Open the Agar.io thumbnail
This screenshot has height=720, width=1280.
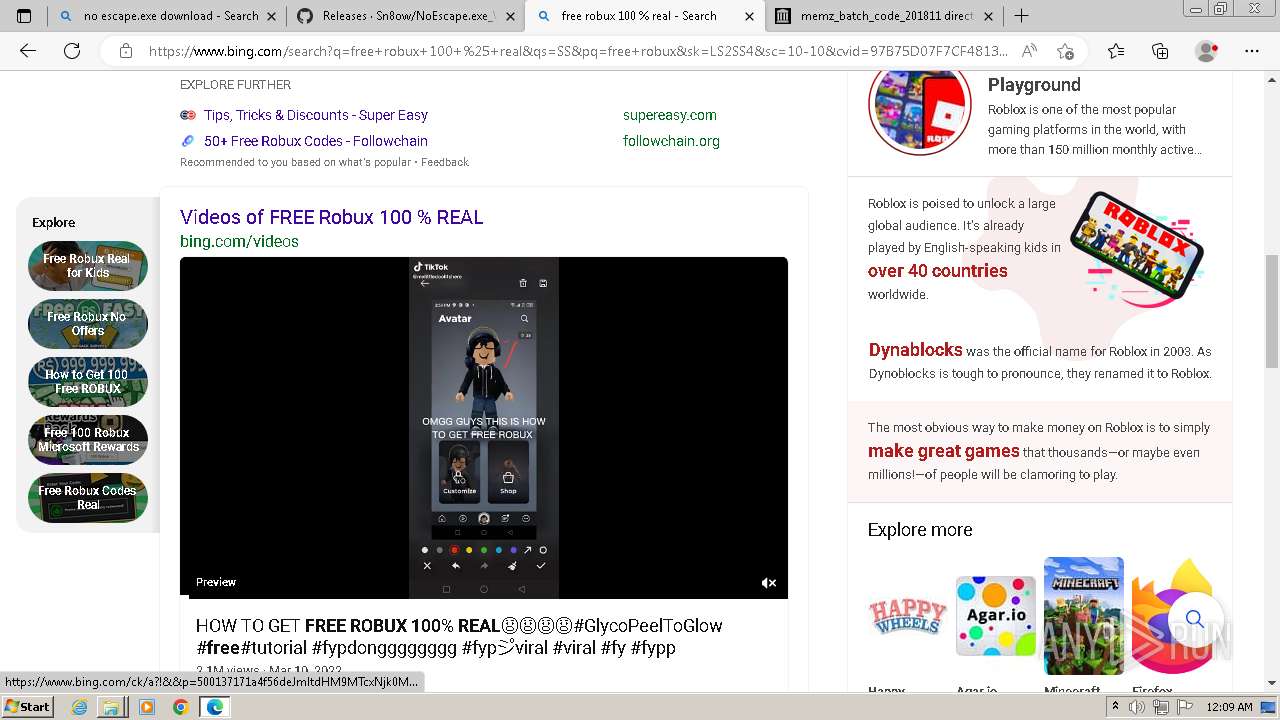pyautogui.click(x=995, y=616)
